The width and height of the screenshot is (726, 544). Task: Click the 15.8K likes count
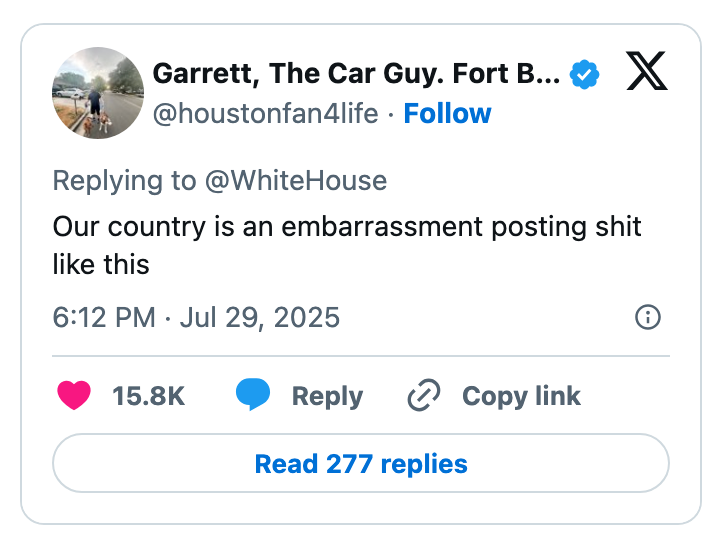click(x=148, y=396)
